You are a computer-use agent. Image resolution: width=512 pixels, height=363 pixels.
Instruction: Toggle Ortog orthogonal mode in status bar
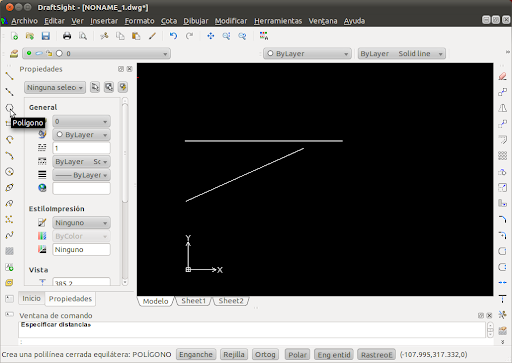point(265,355)
